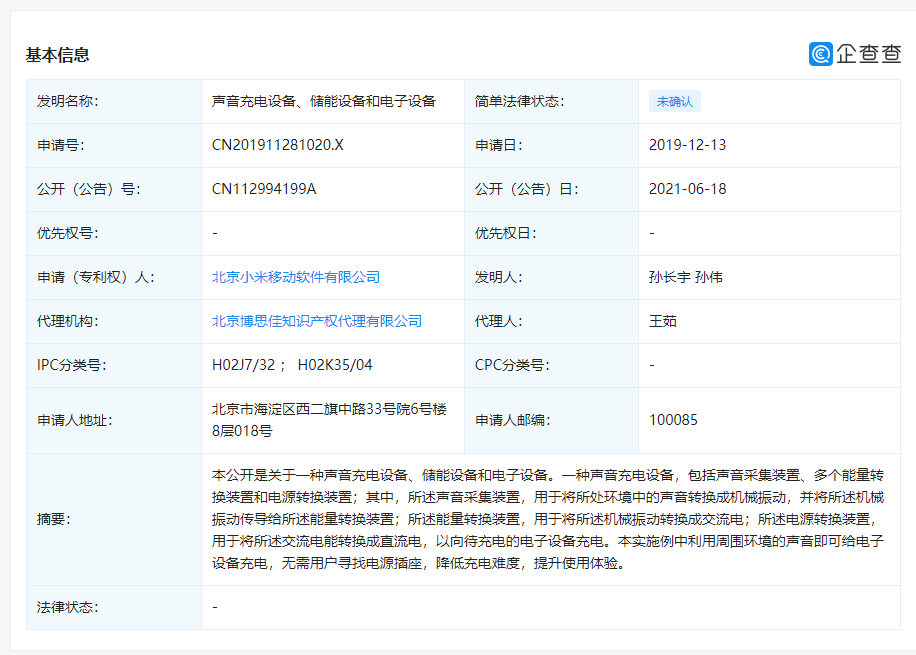
Task: Select the application number CN201911281020.X
Action: coord(277,145)
